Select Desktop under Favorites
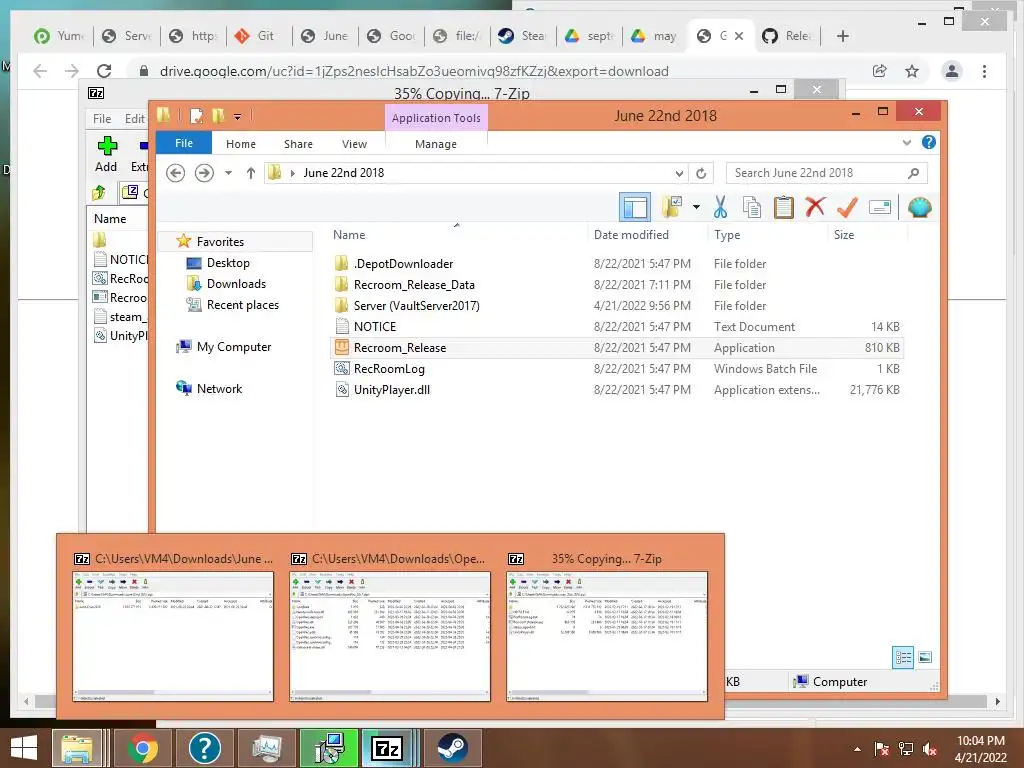 [x=228, y=263]
